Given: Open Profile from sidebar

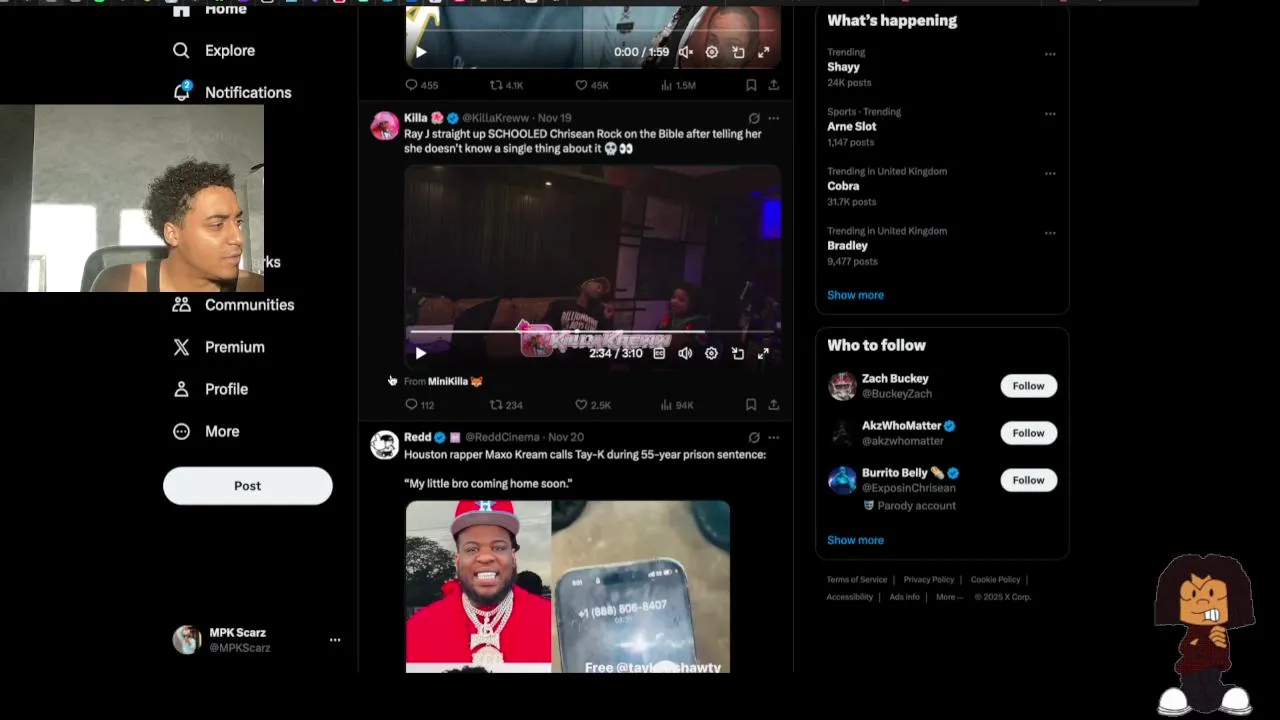Looking at the screenshot, I should (210, 389).
